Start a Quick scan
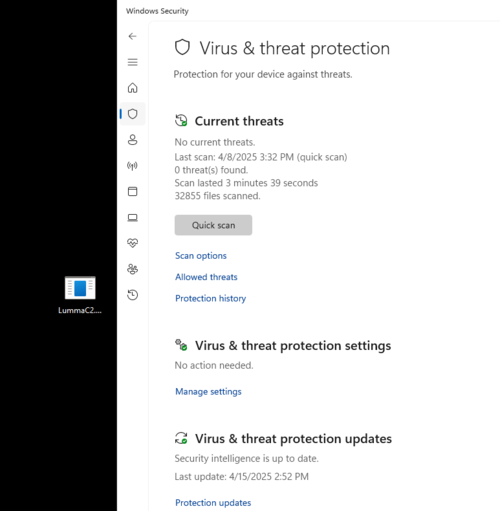 213,225
